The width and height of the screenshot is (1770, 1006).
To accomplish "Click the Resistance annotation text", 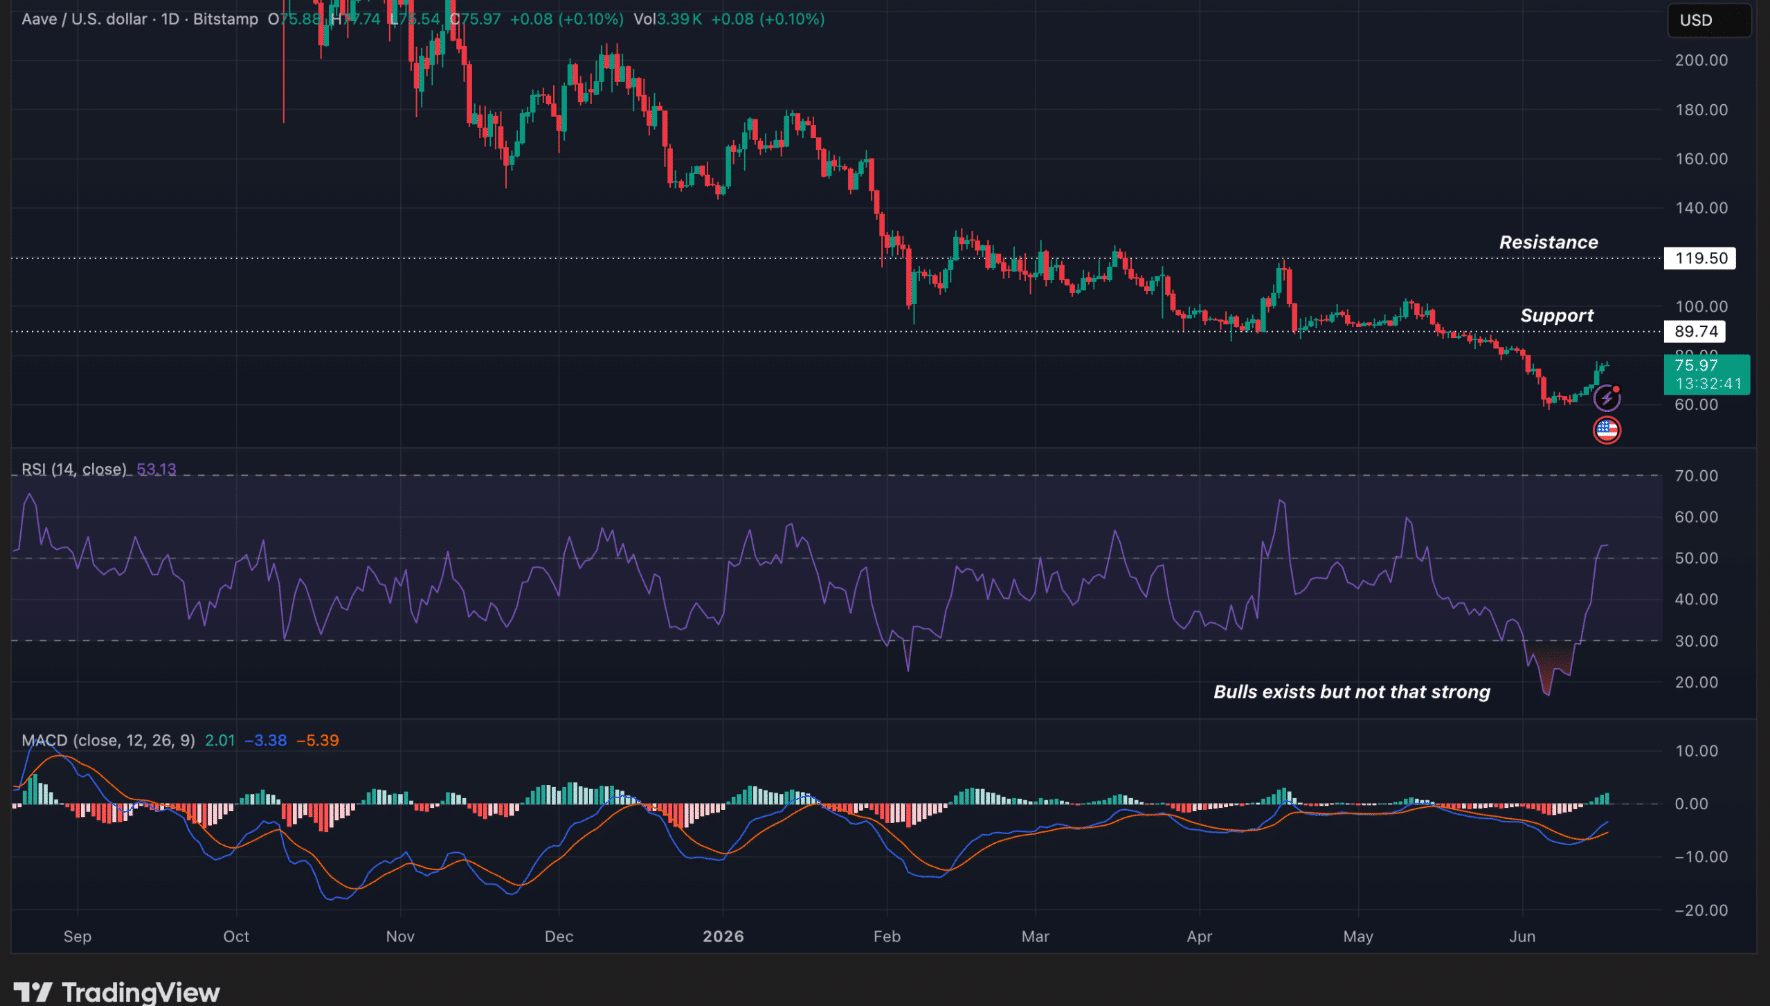I will [1548, 242].
